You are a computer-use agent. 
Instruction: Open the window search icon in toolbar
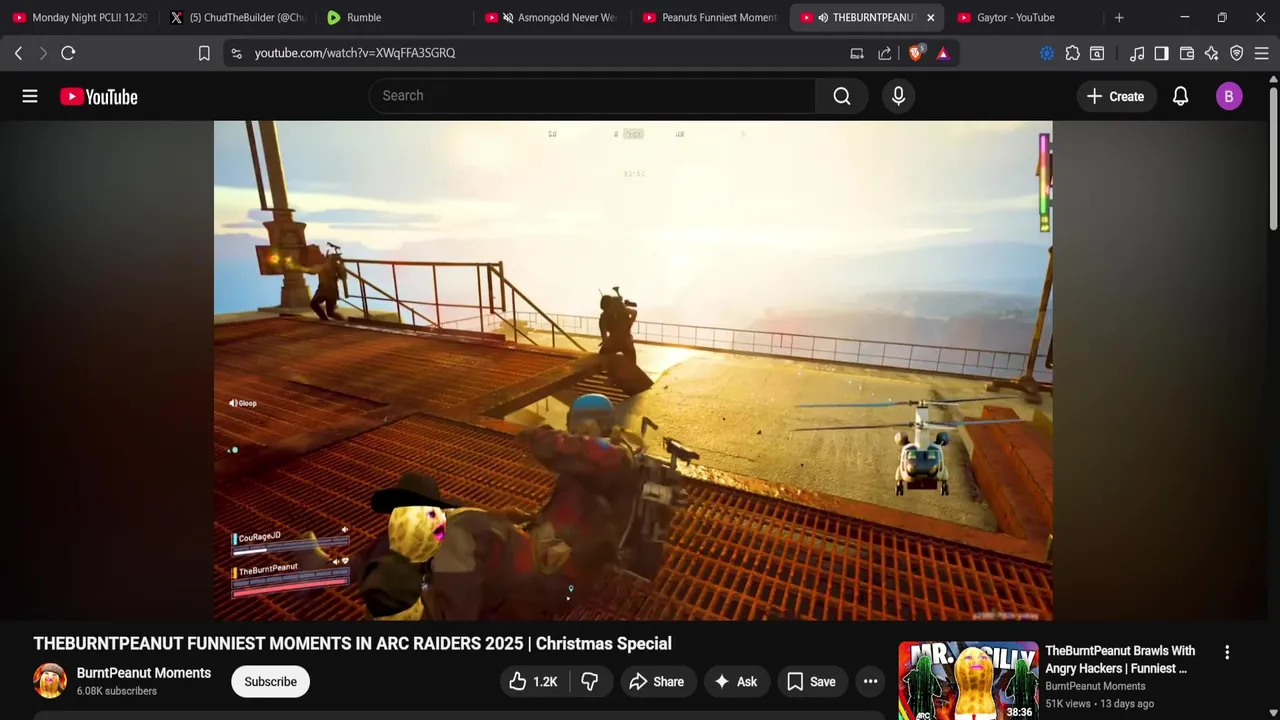point(1097,53)
